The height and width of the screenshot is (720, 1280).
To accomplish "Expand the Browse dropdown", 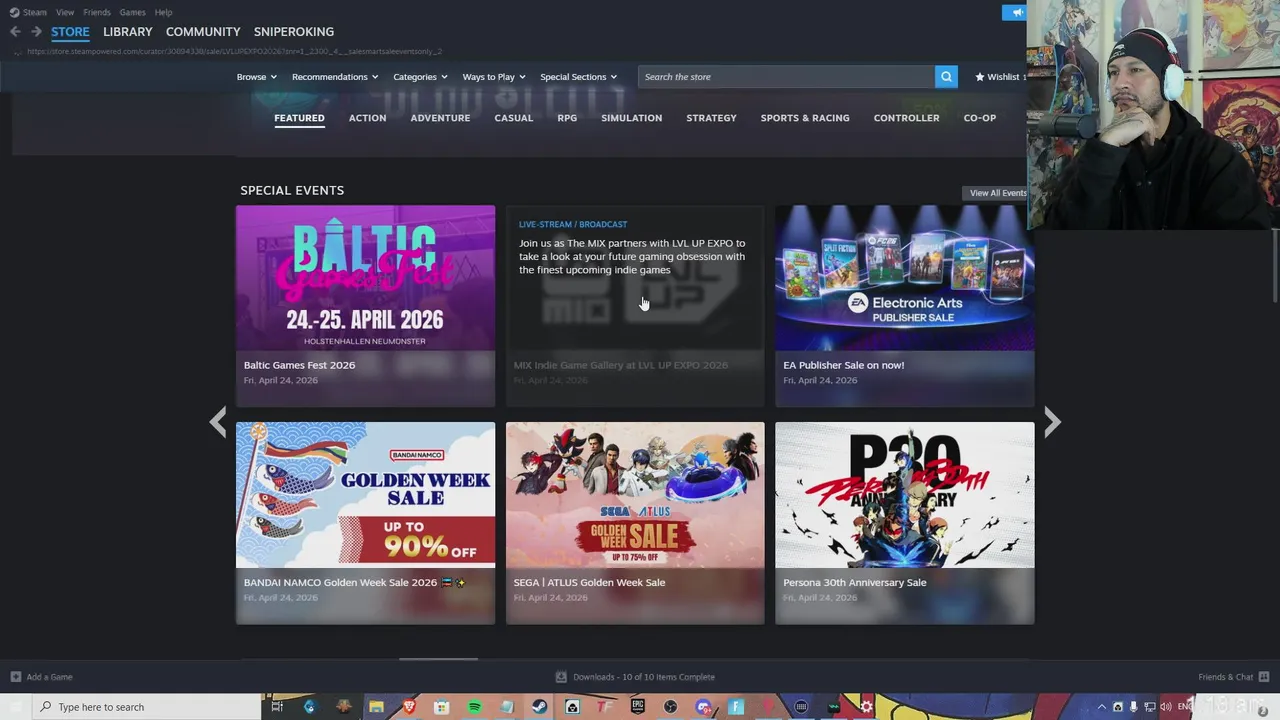I will (257, 77).
